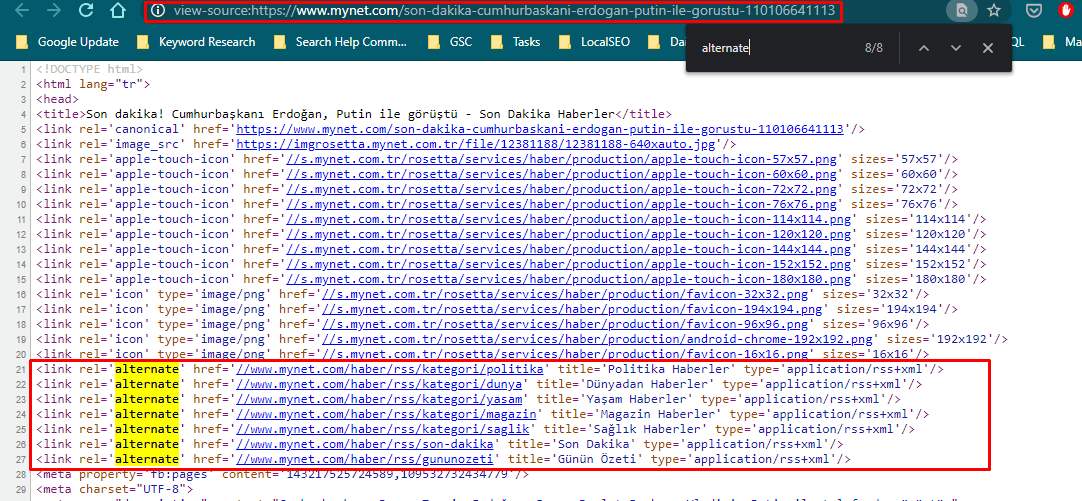Open the apple-touch-icon-57x57.png link
The image size is (1082, 501).
(x=562, y=159)
